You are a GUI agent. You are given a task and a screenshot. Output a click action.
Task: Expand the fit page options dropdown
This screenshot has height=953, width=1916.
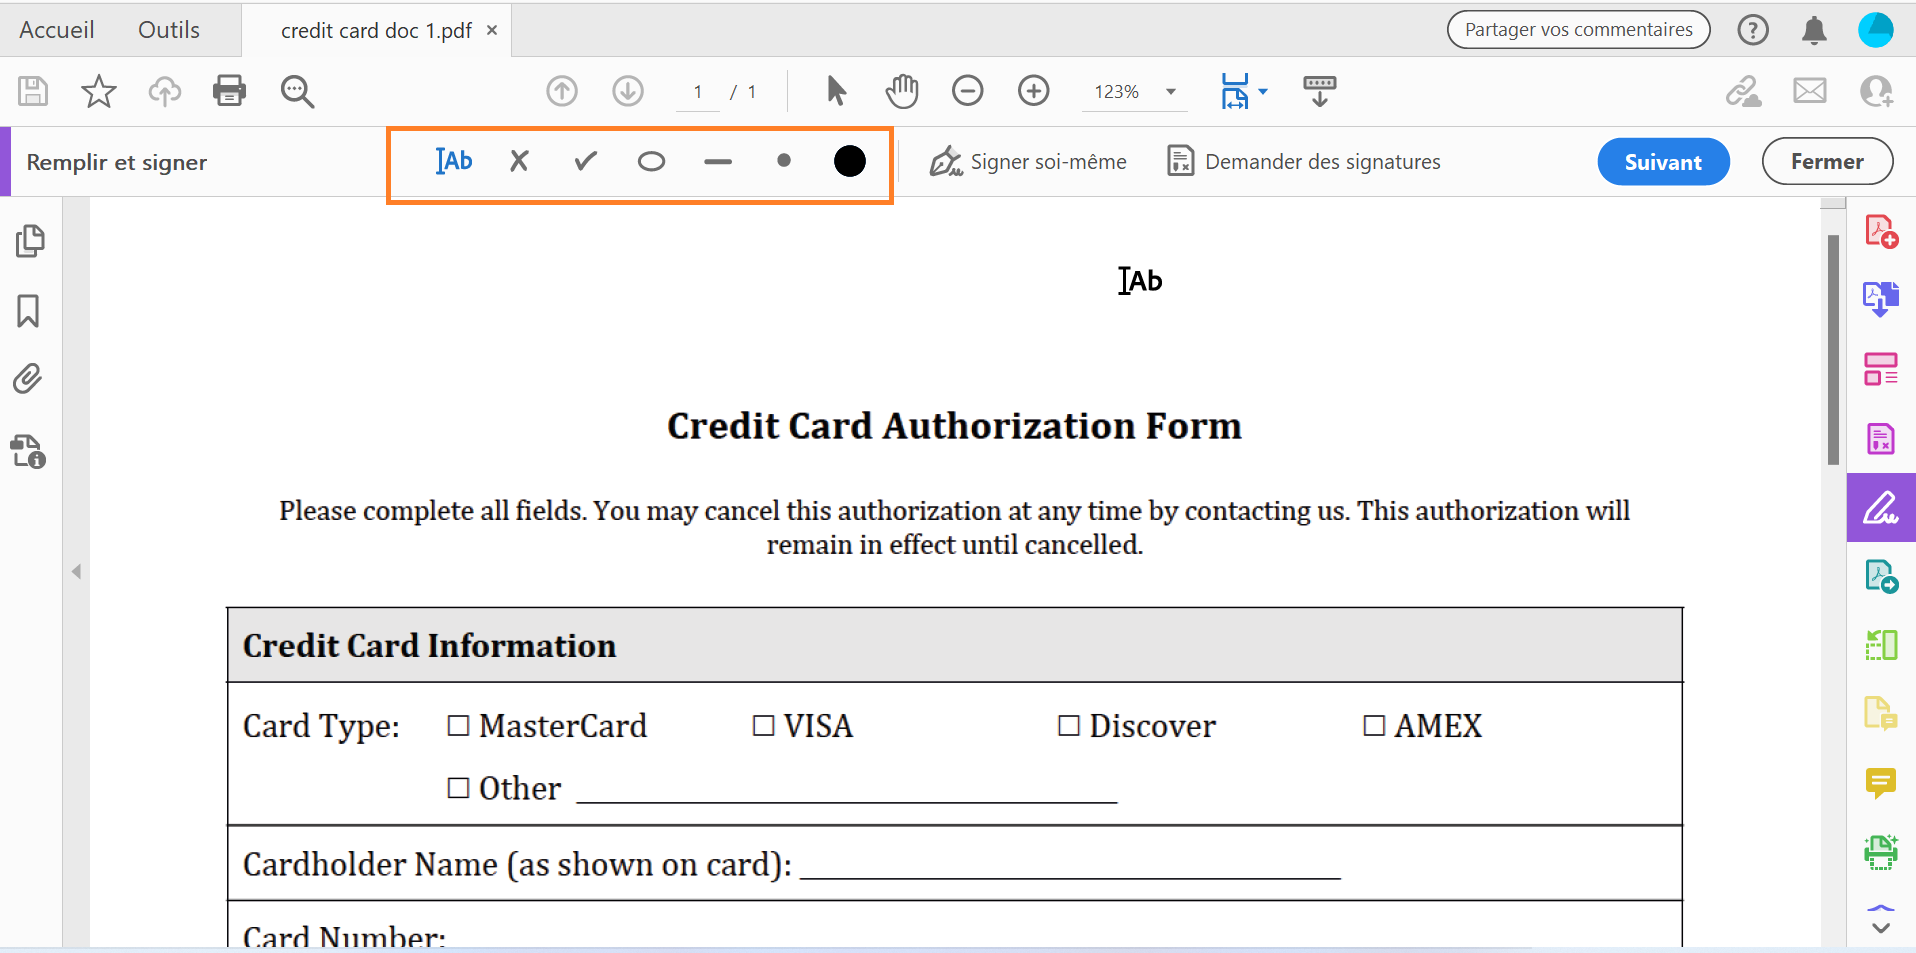tap(1263, 91)
